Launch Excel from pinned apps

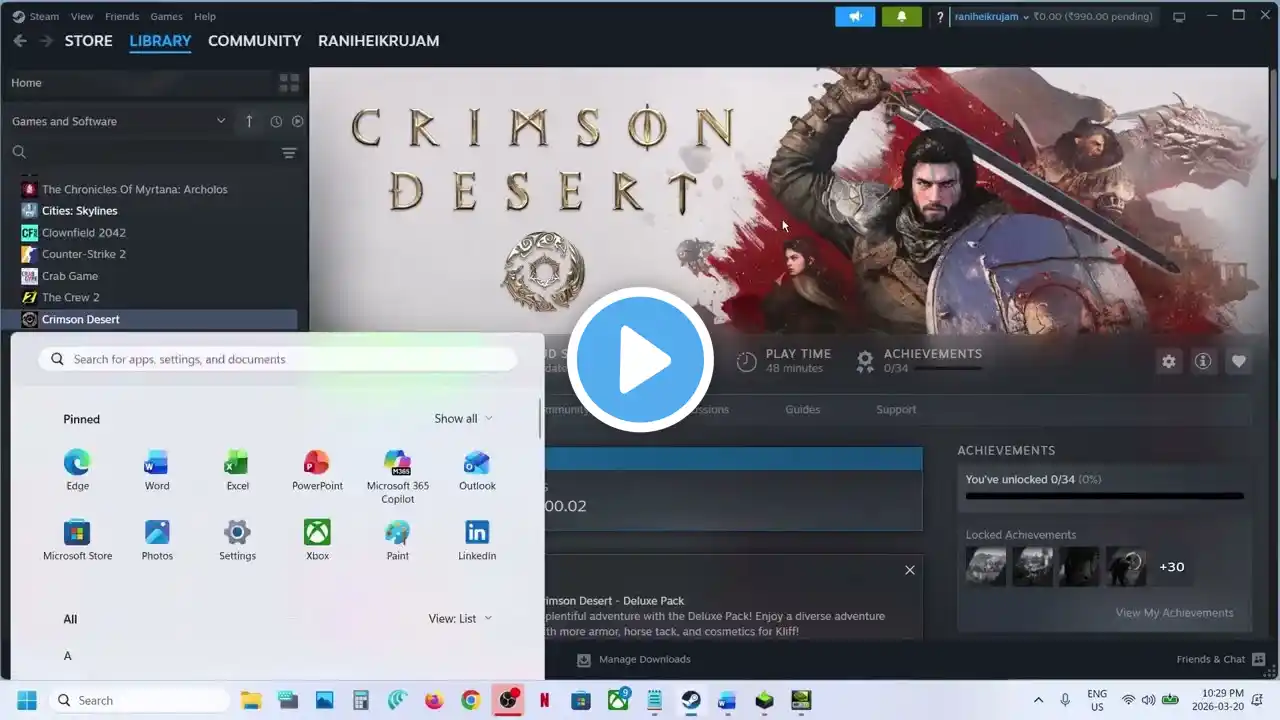(x=237, y=470)
